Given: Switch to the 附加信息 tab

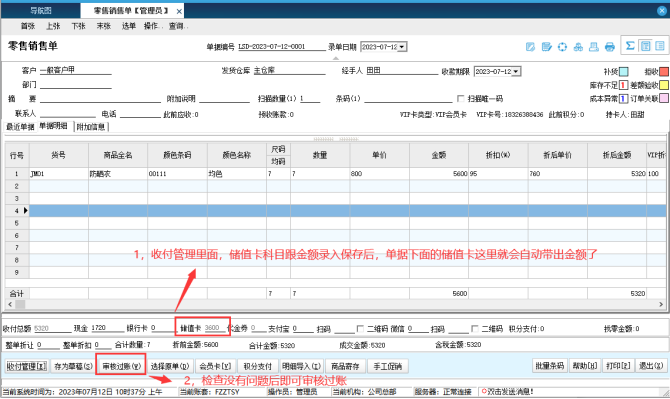Looking at the screenshot, I should (91, 127).
